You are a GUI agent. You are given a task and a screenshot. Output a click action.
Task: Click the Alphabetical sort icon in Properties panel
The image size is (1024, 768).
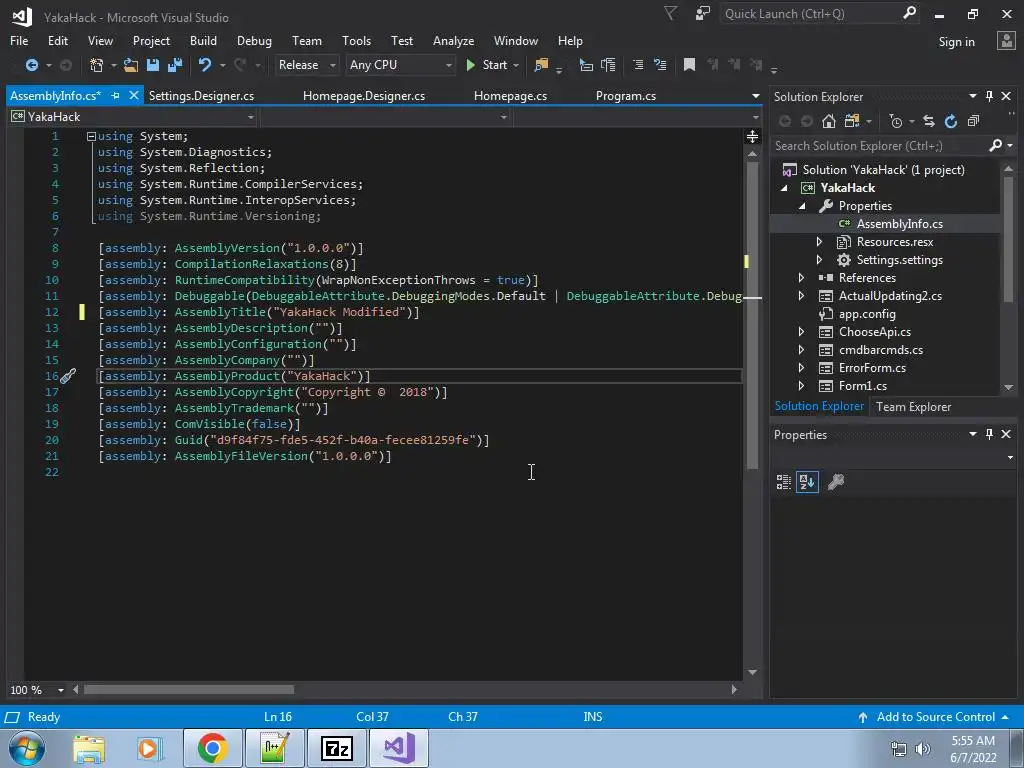click(807, 482)
